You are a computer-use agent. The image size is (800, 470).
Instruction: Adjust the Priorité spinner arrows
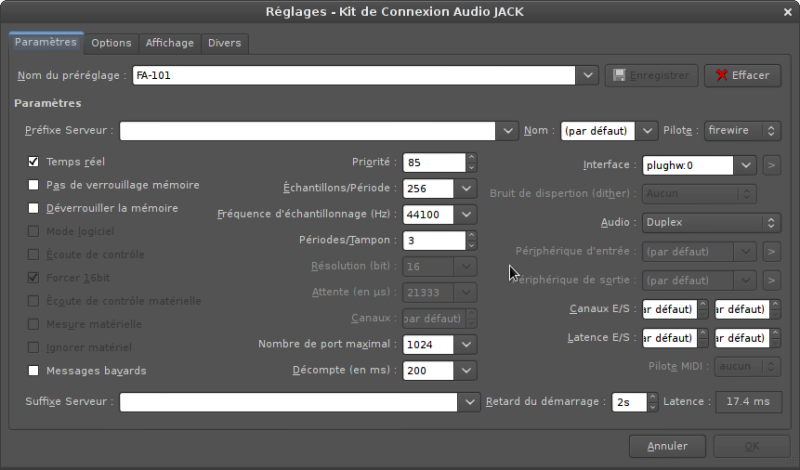[x=471, y=162]
